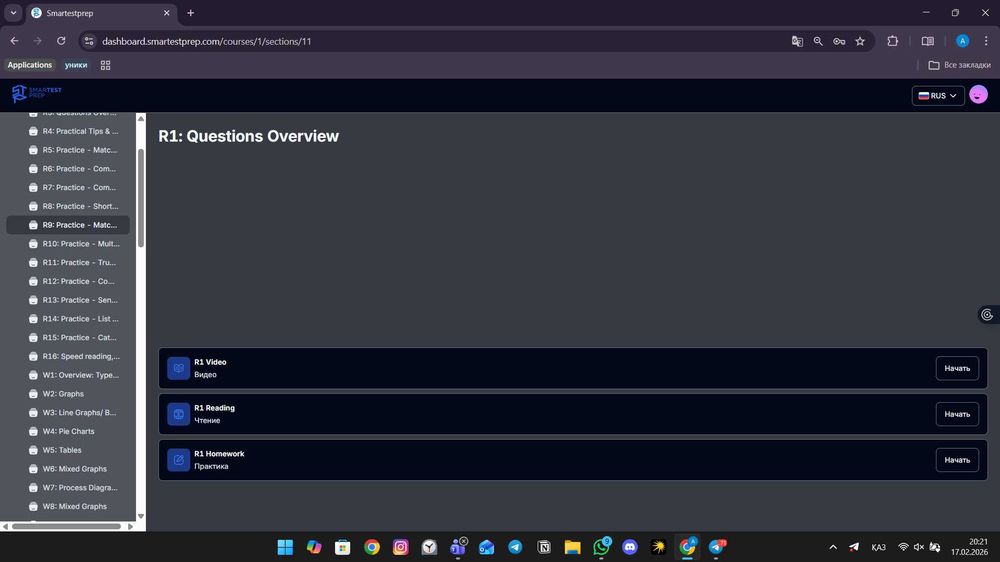
Task: Open the W2: Graphs section
Action: [x=68, y=394]
